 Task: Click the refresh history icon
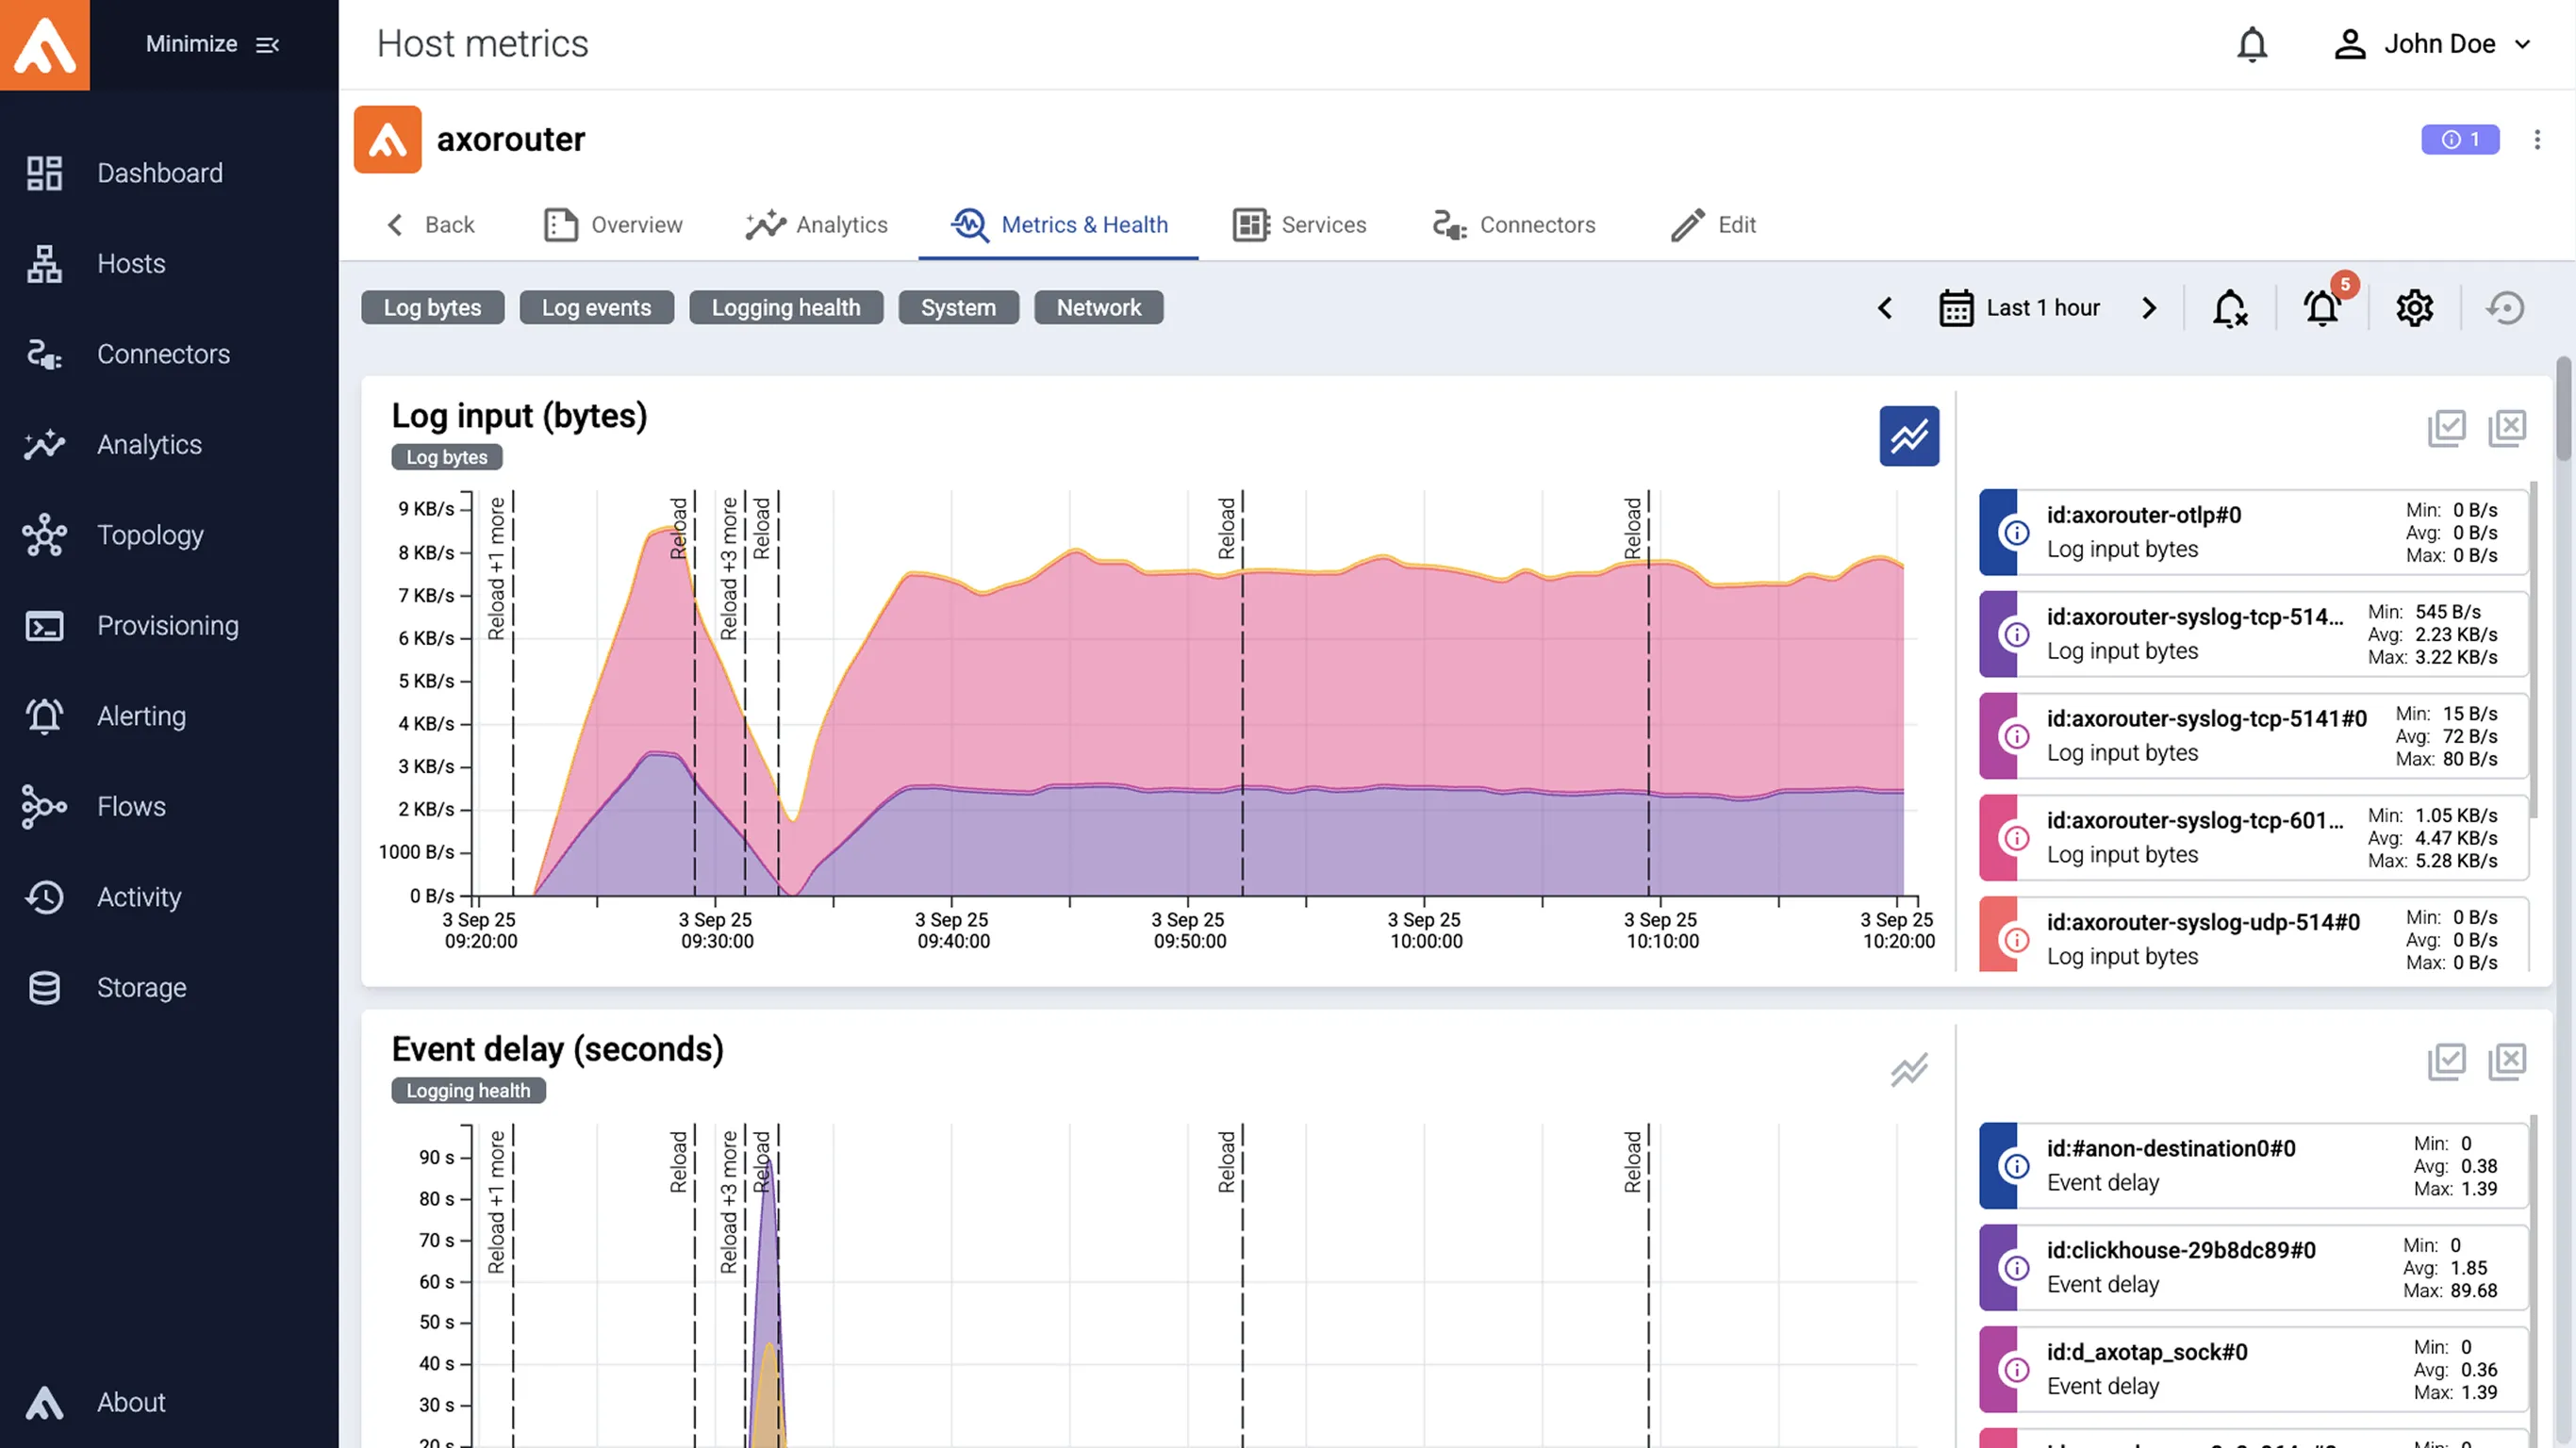2506,308
